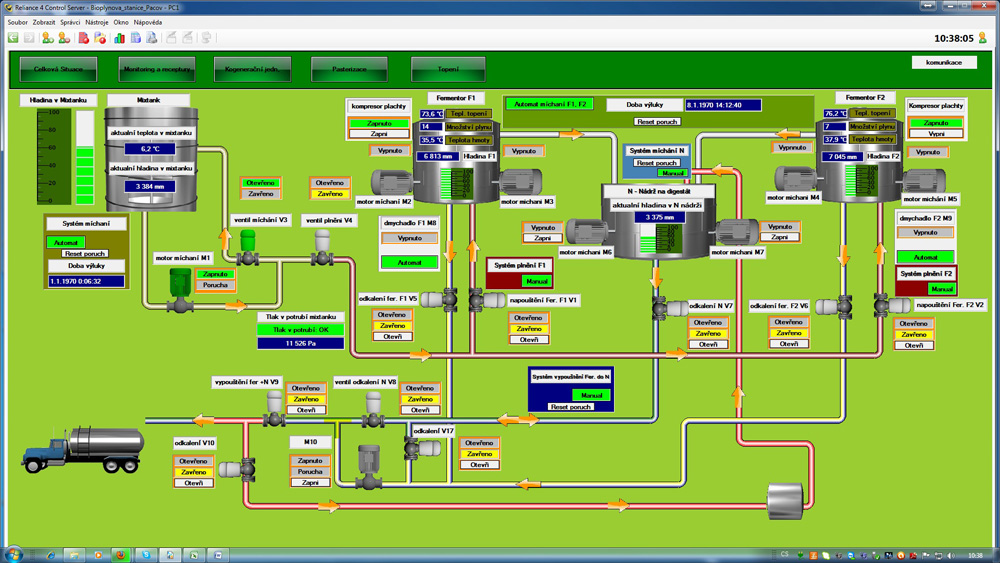Image resolution: width=1000 pixels, height=563 pixels.
Task: Switch to Celková Situace screen
Action: click(x=58, y=69)
